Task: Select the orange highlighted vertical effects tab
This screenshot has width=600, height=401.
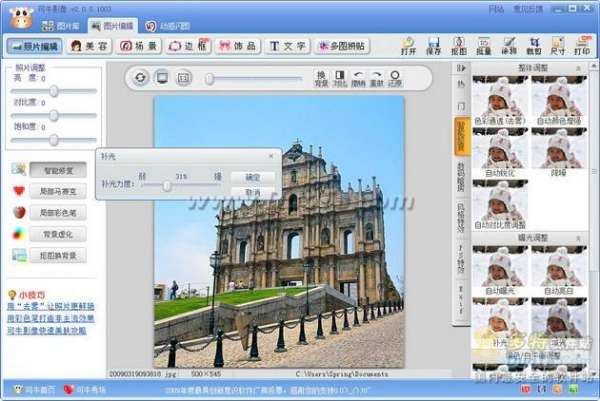Action: 461,136
